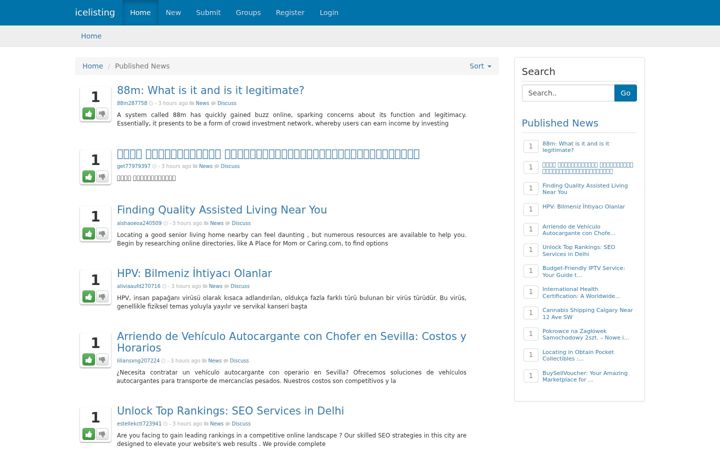Viewport: 720px width, 450px height.
Task: Open the Sort dropdown
Action: click(x=480, y=66)
